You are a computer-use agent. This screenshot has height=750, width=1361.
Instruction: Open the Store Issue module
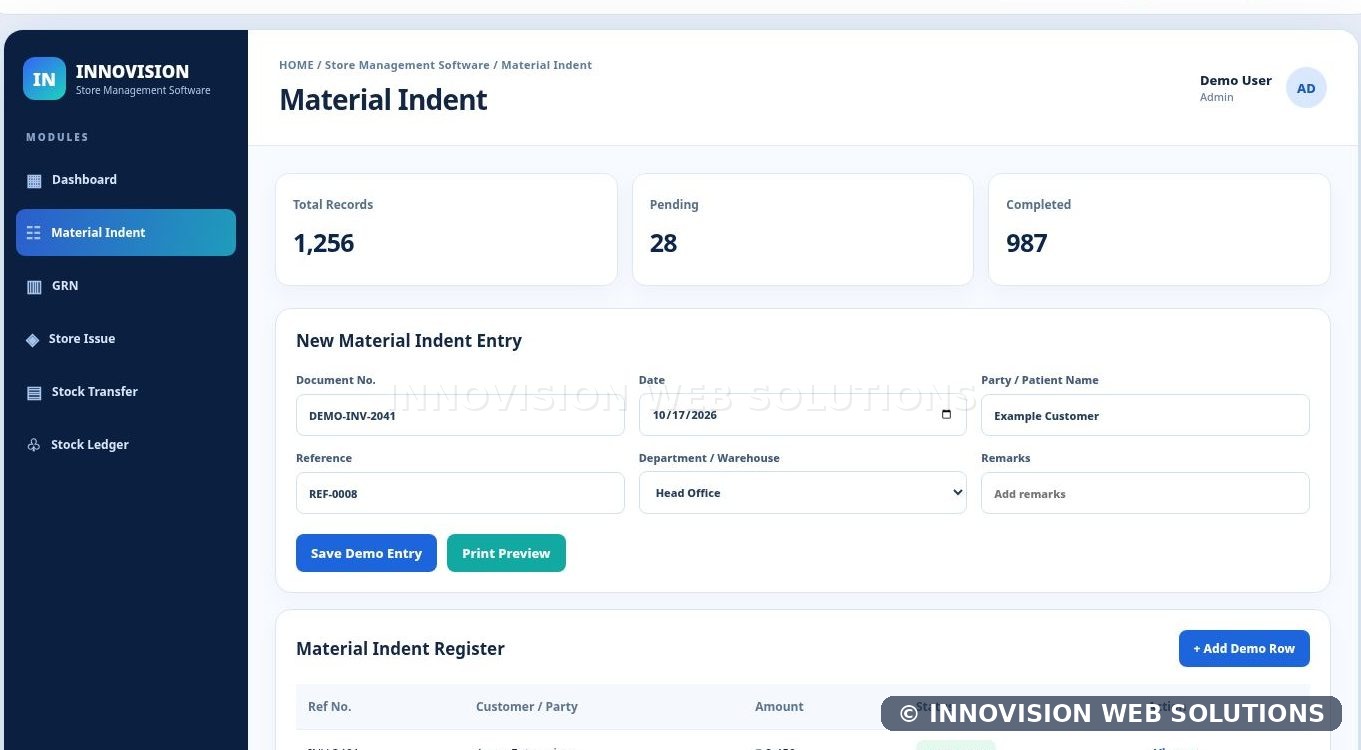[126, 339]
